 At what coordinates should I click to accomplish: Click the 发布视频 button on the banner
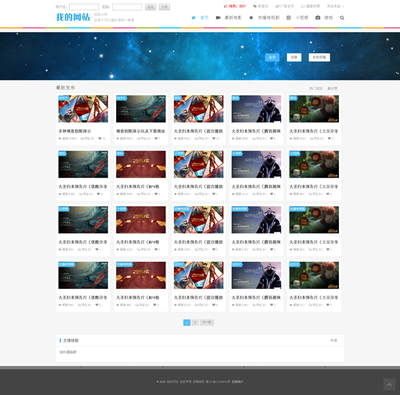(x=319, y=57)
